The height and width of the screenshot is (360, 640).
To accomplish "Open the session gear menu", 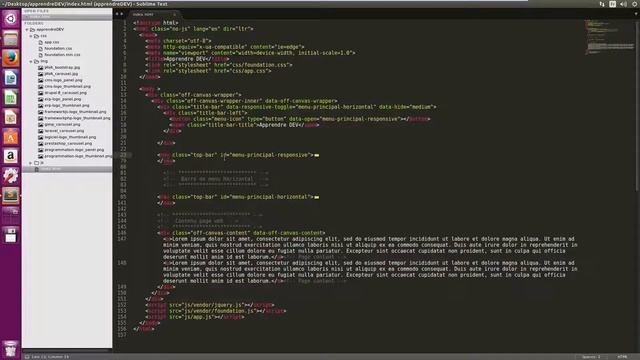I will [x=635, y=4].
